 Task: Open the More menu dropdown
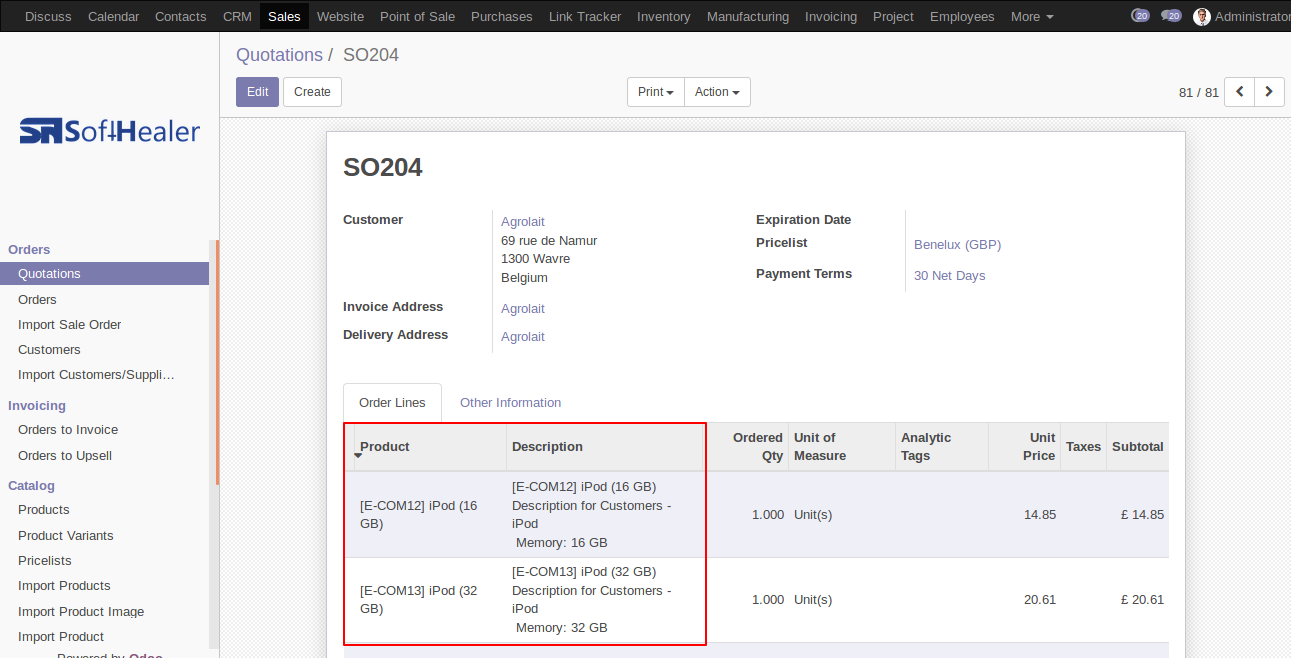(1032, 17)
